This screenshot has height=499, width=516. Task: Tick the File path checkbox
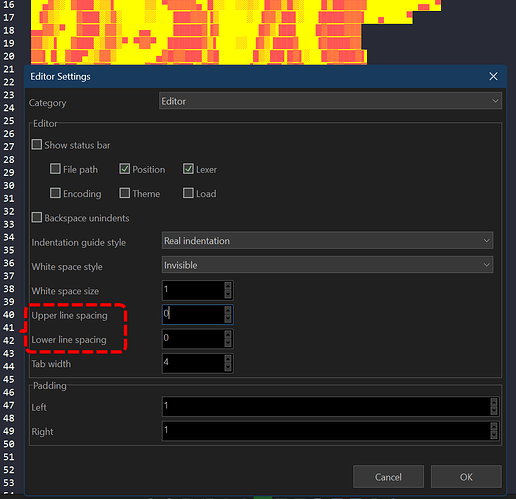pyautogui.click(x=55, y=169)
